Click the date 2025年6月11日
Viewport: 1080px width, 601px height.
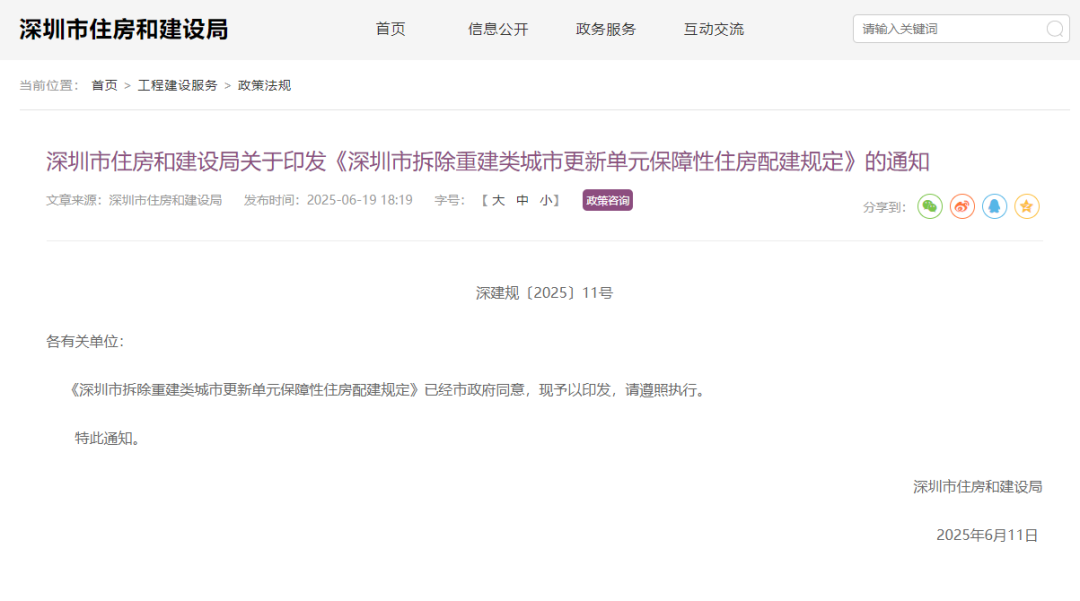click(987, 535)
